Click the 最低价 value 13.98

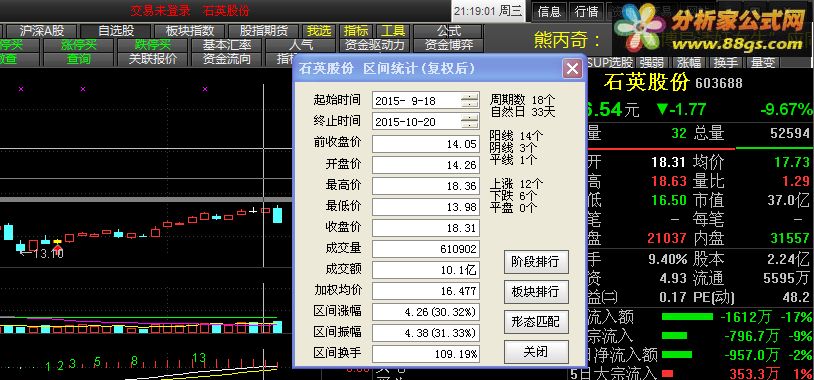click(x=426, y=207)
